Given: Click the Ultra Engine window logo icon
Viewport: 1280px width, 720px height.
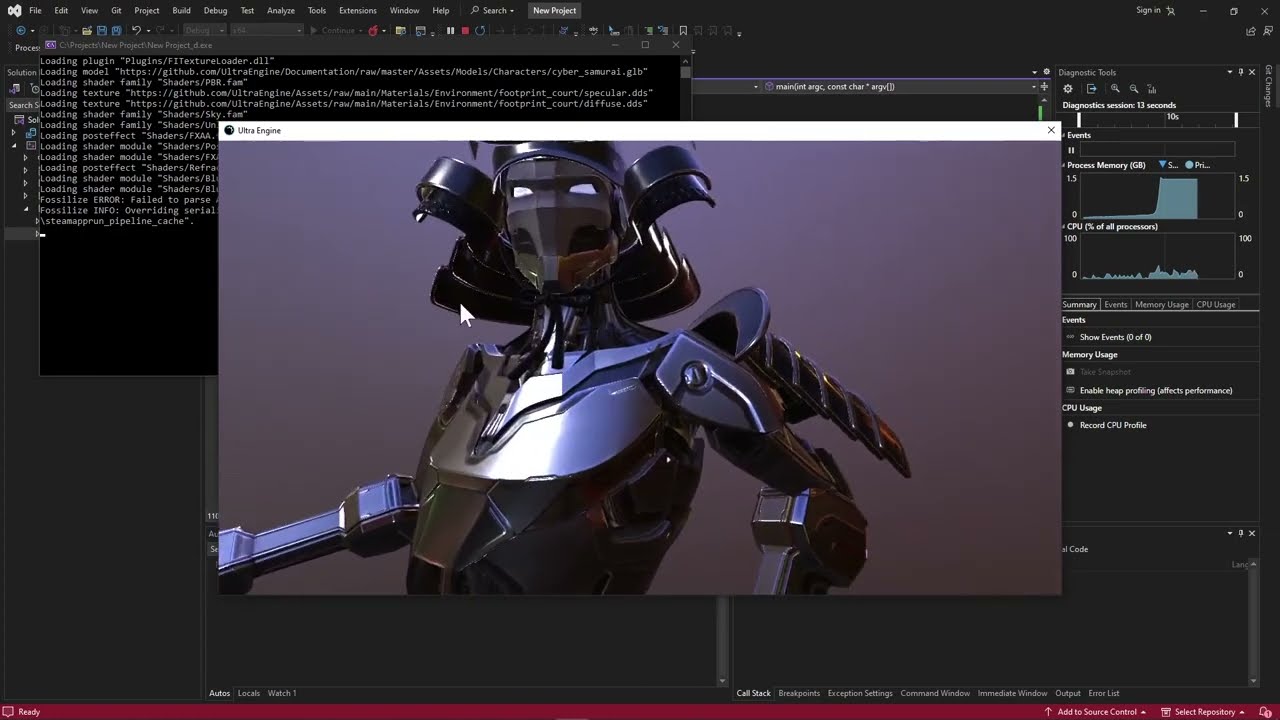Looking at the screenshot, I should click(229, 130).
